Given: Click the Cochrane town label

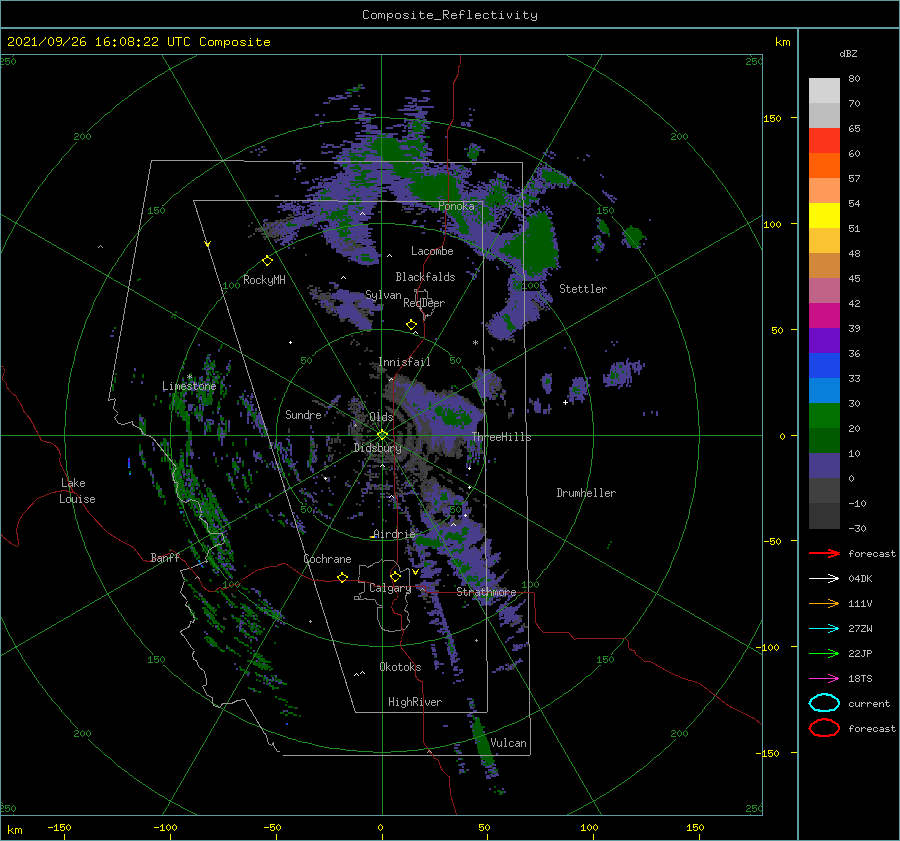Looking at the screenshot, I should 327,559.
